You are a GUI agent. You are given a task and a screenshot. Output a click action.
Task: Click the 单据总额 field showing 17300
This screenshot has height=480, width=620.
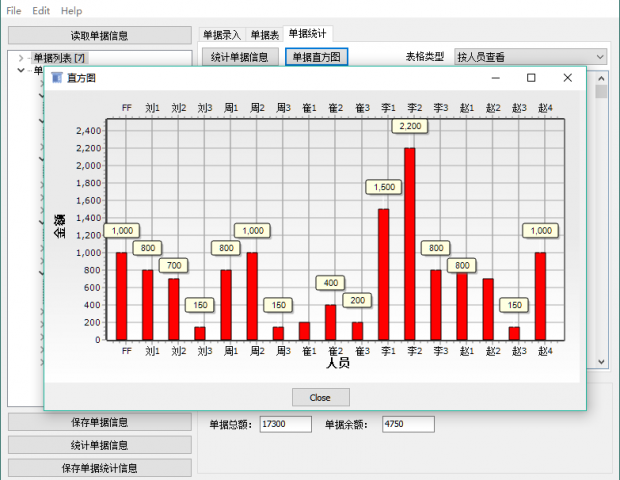pyautogui.click(x=284, y=425)
